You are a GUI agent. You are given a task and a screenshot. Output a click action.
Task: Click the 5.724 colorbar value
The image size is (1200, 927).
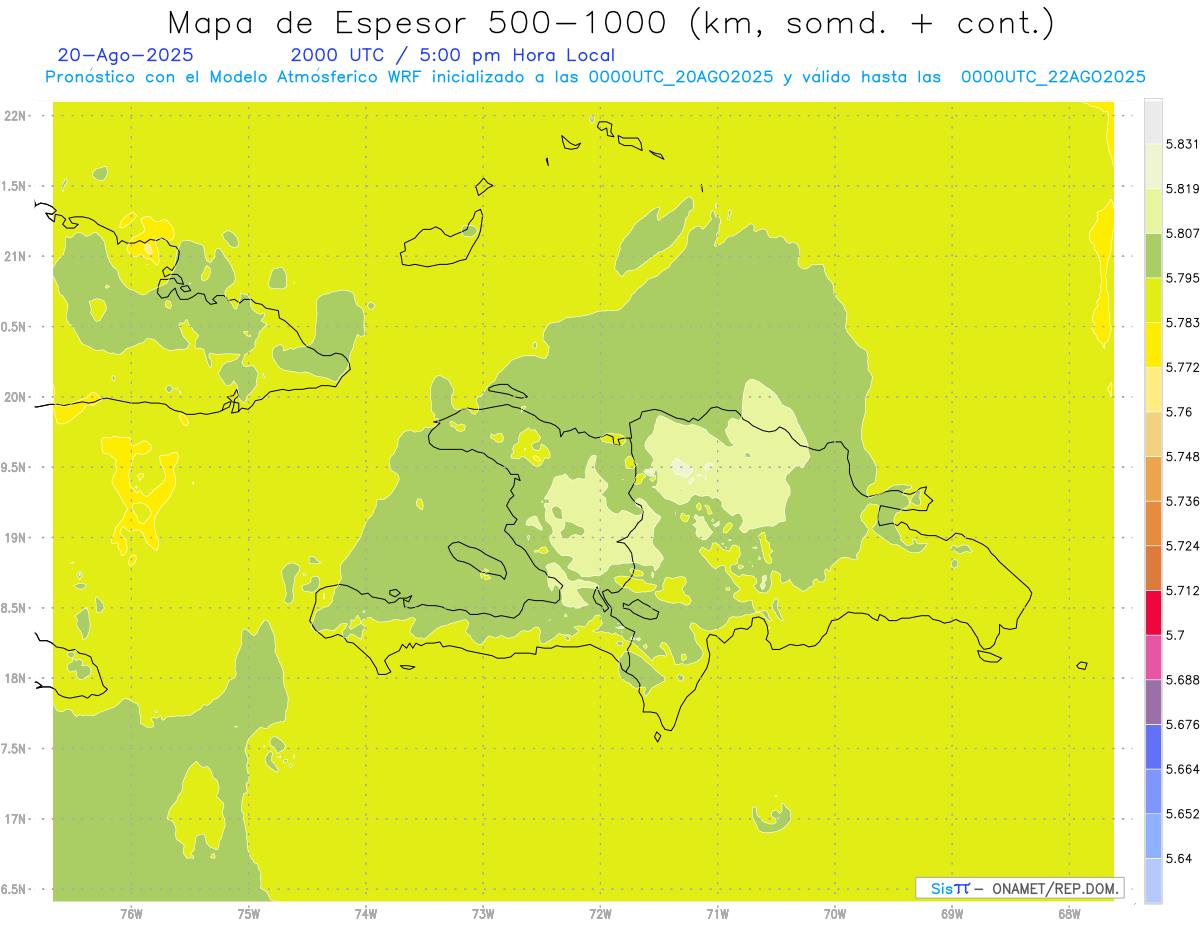(1182, 546)
